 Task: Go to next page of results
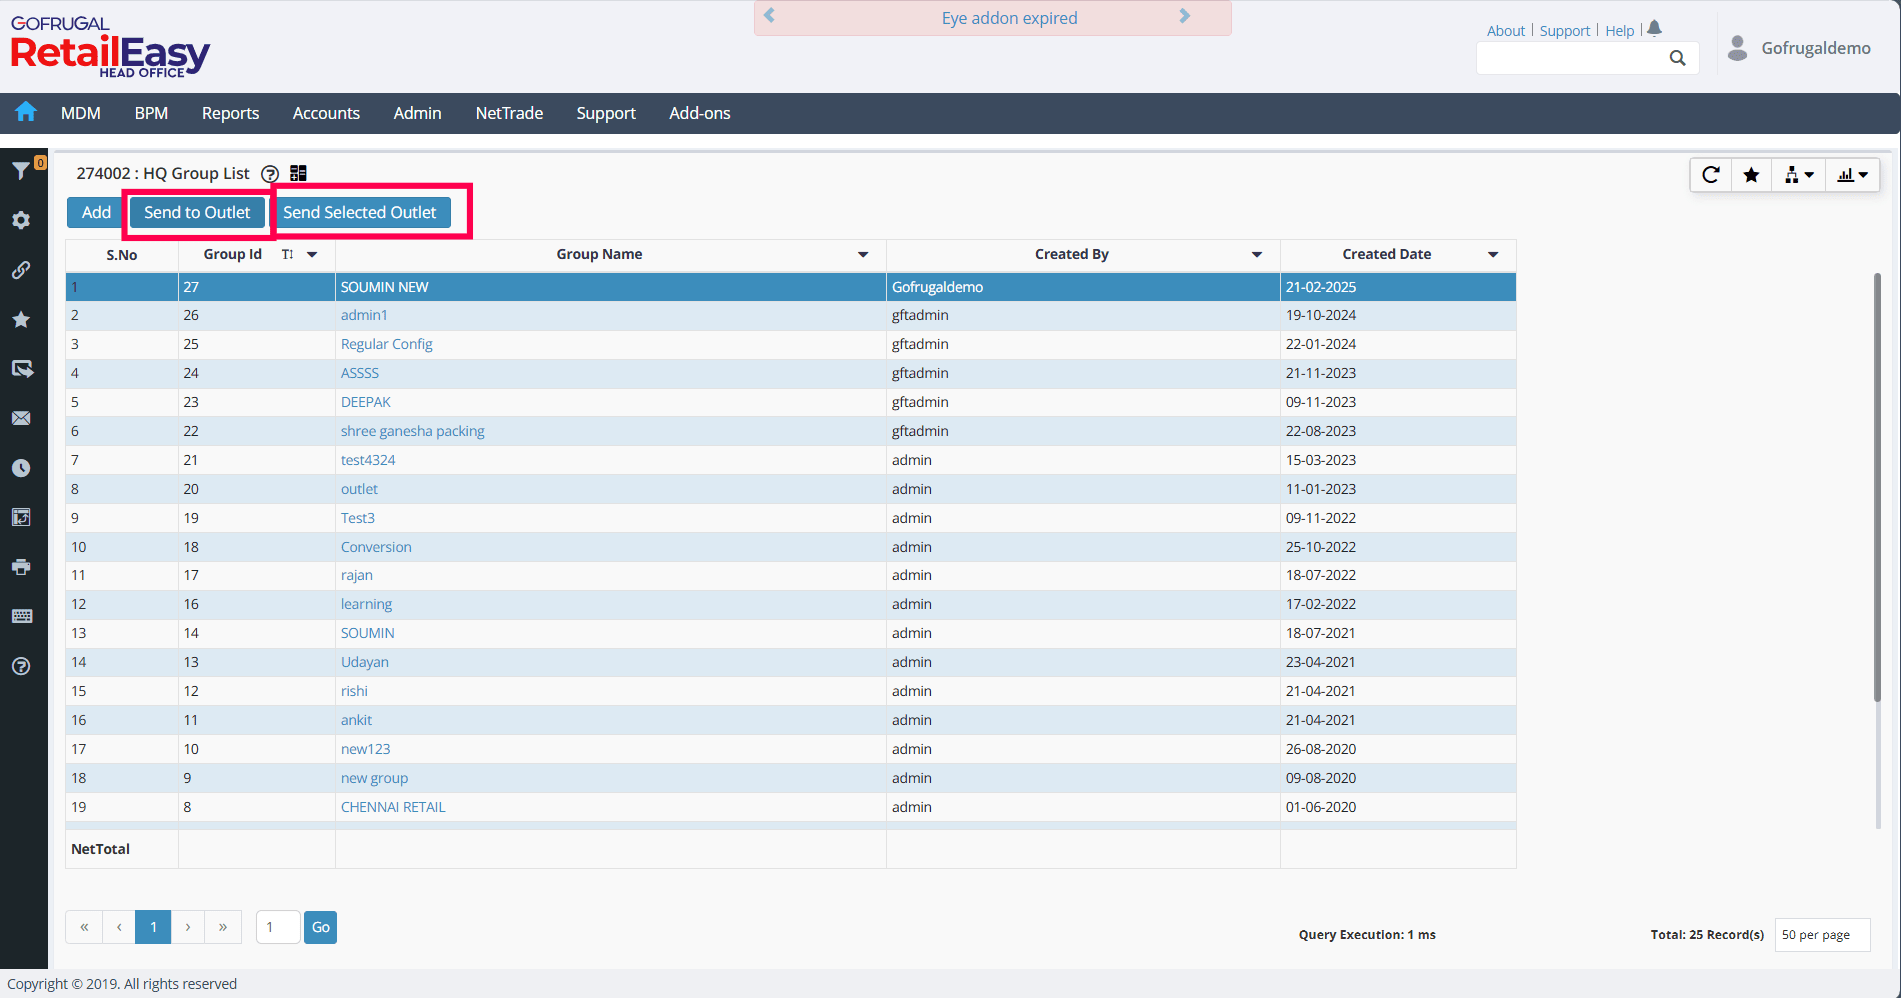tap(188, 927)
